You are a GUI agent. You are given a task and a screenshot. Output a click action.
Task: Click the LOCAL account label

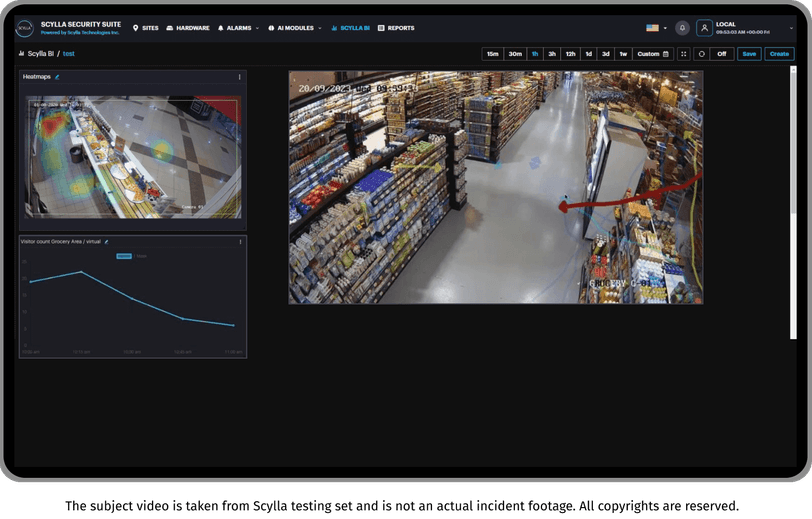coord(726,24)
